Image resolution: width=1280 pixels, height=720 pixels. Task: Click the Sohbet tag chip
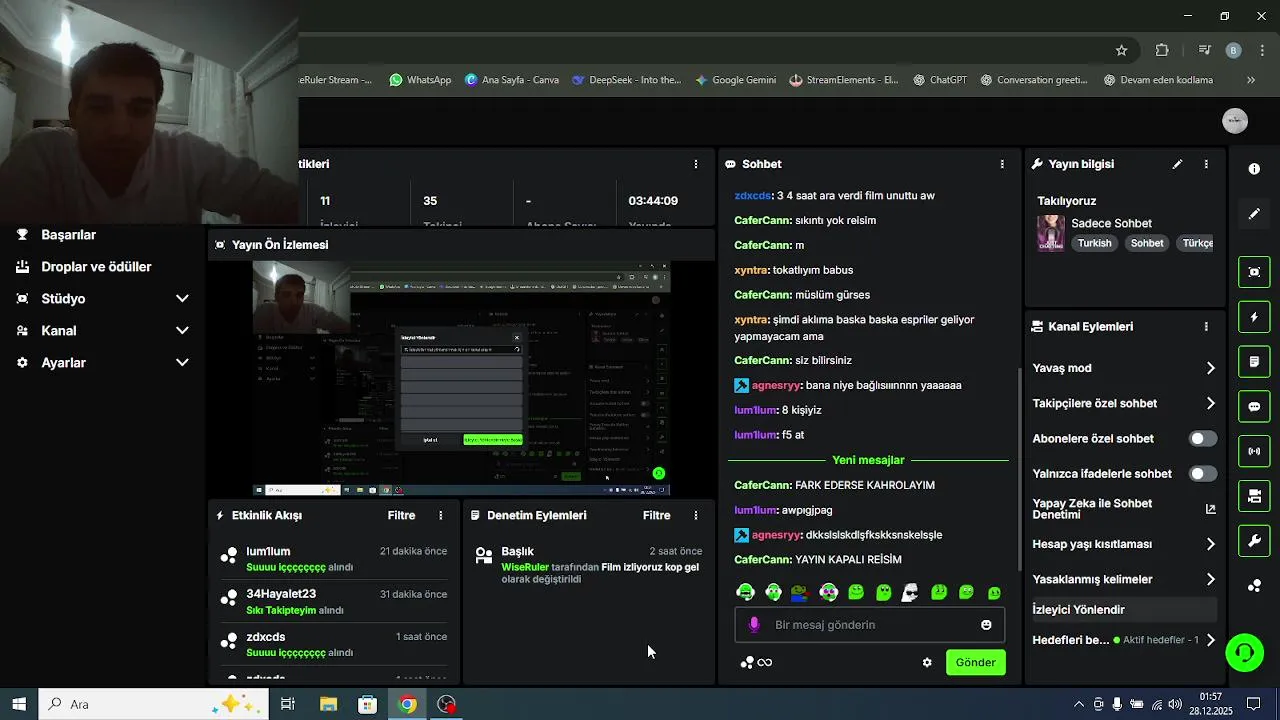pos(1147,243)
